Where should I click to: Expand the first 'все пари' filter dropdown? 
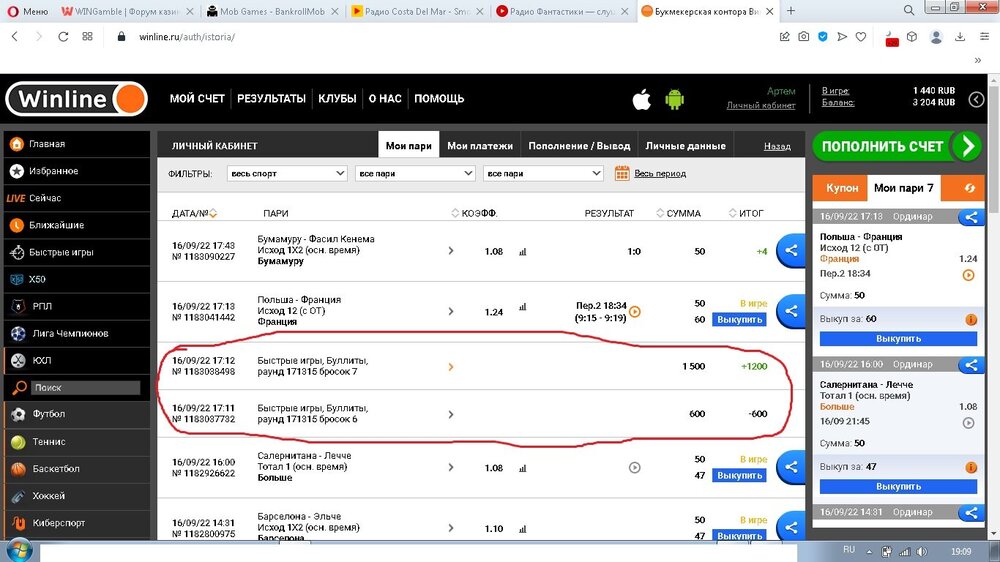pyautogui.click(x=414, y=173)
